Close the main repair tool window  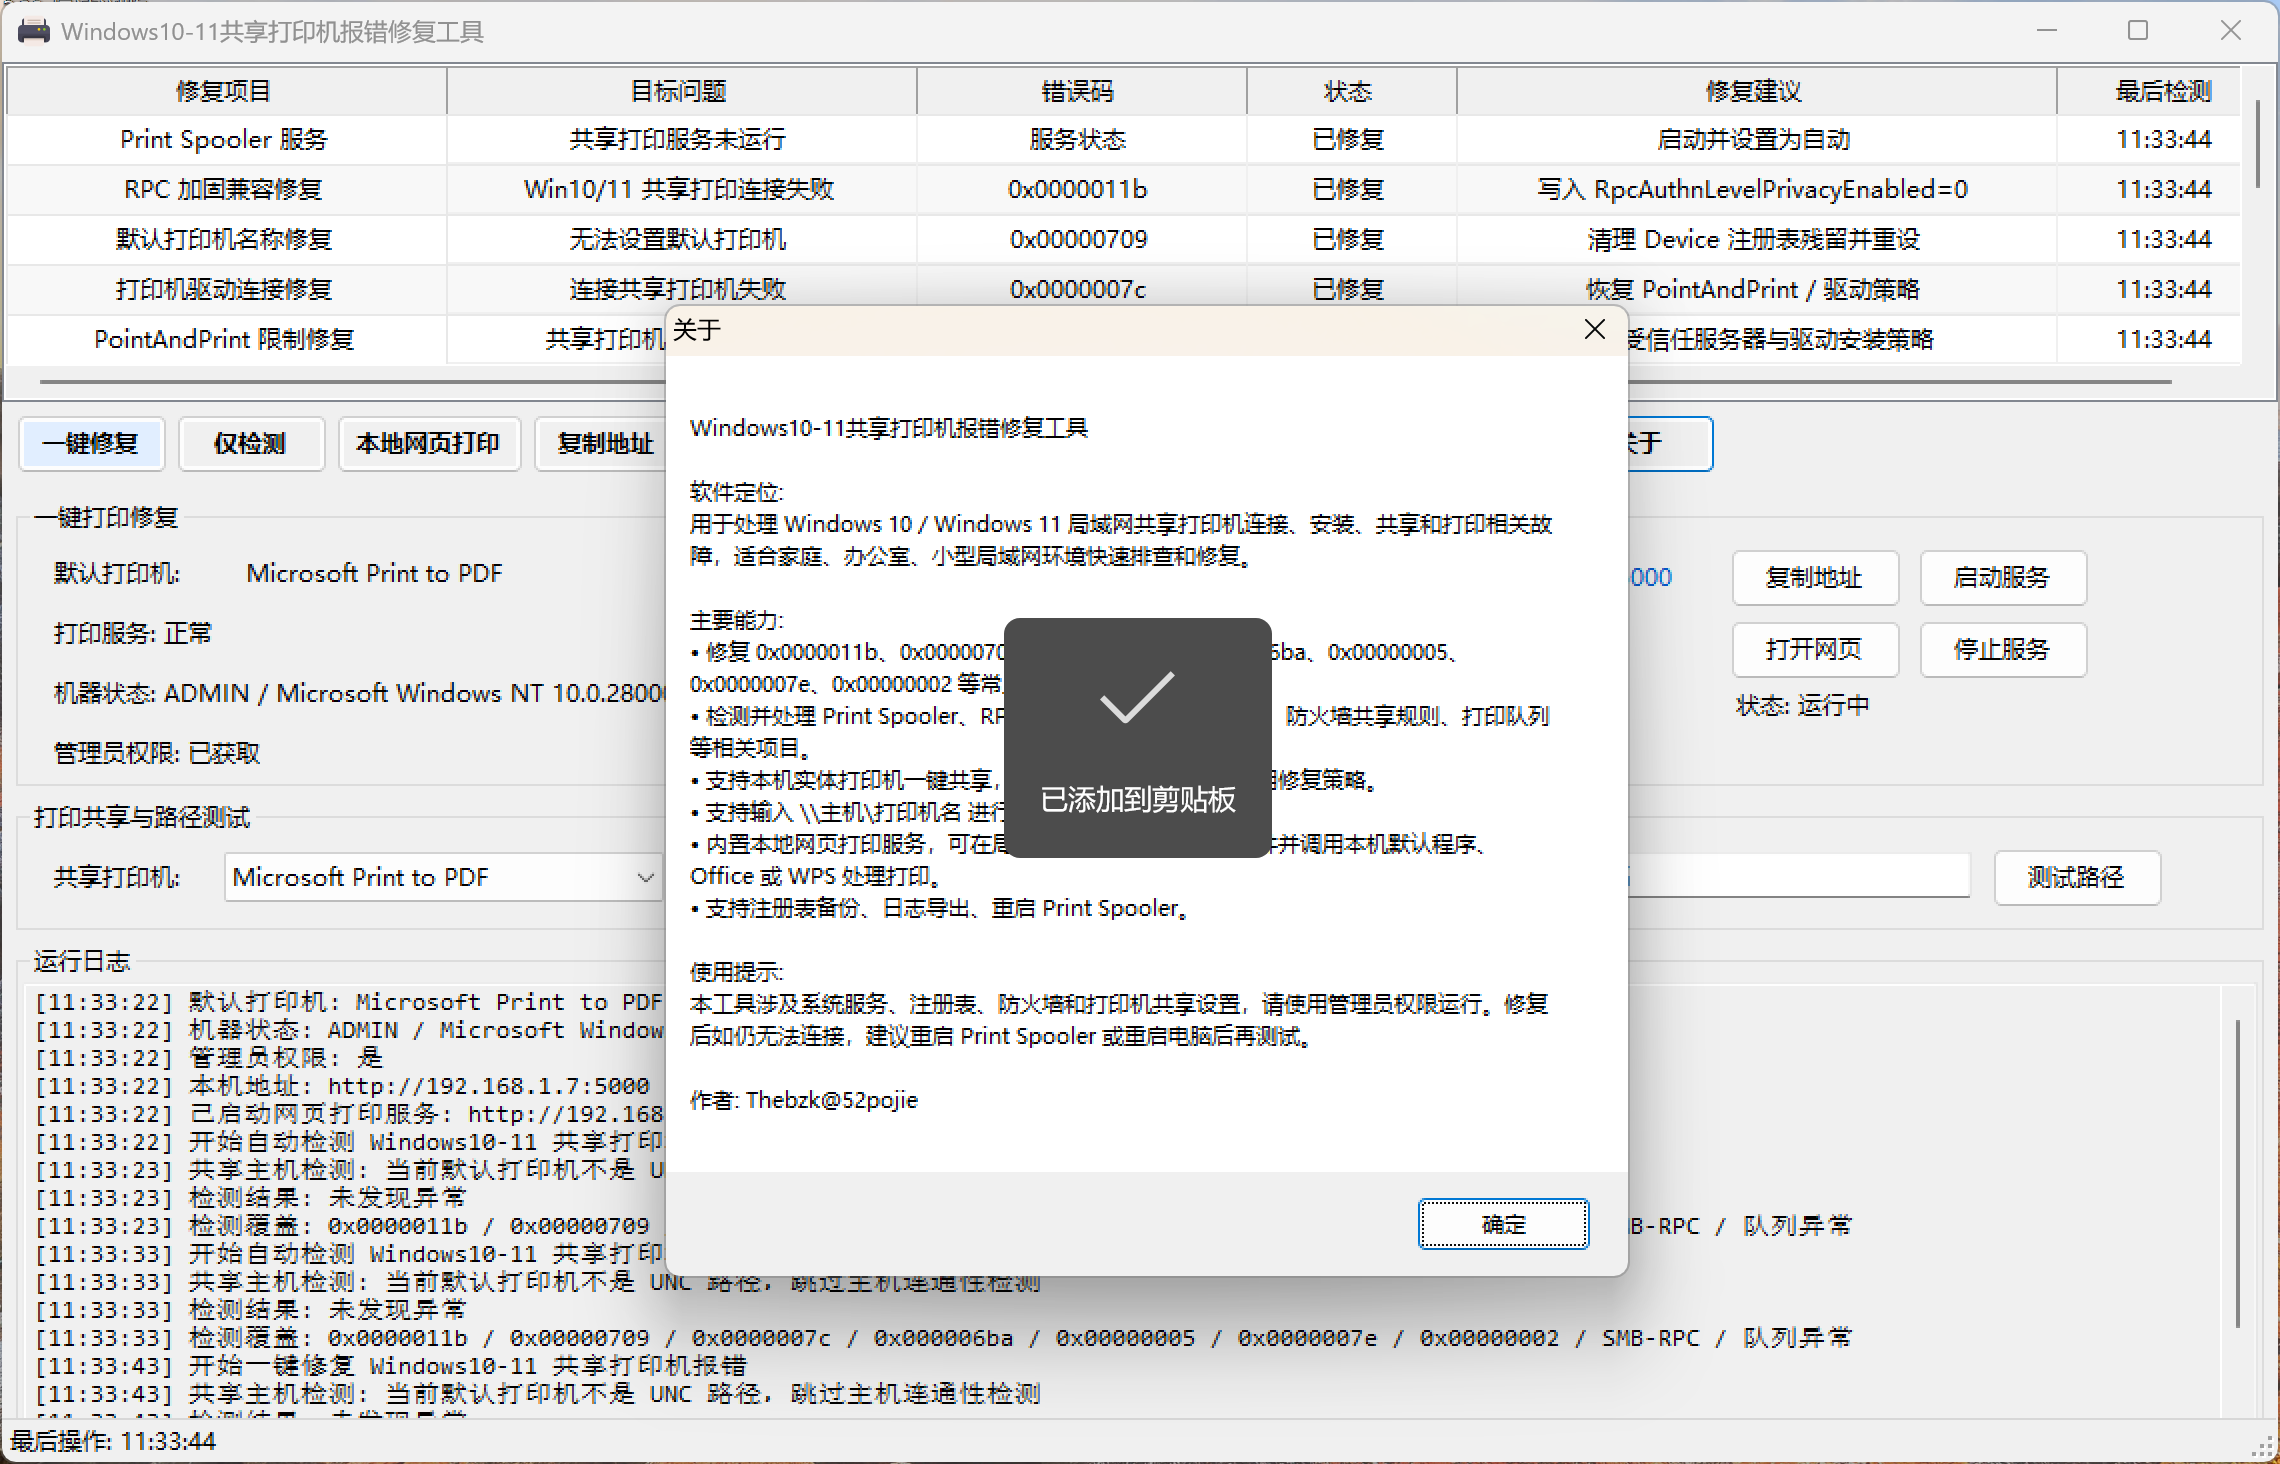[x=2231, y=31]
